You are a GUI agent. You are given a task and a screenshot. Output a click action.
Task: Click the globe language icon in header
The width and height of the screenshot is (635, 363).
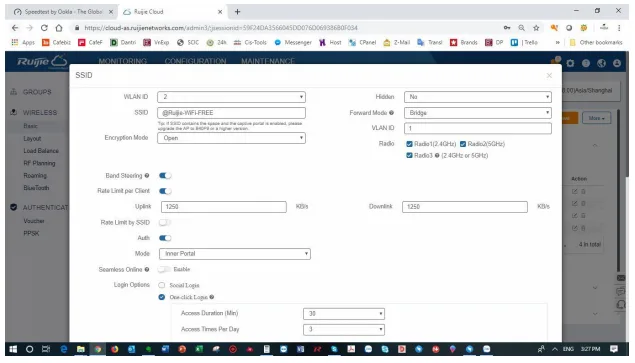click(601, 63)
